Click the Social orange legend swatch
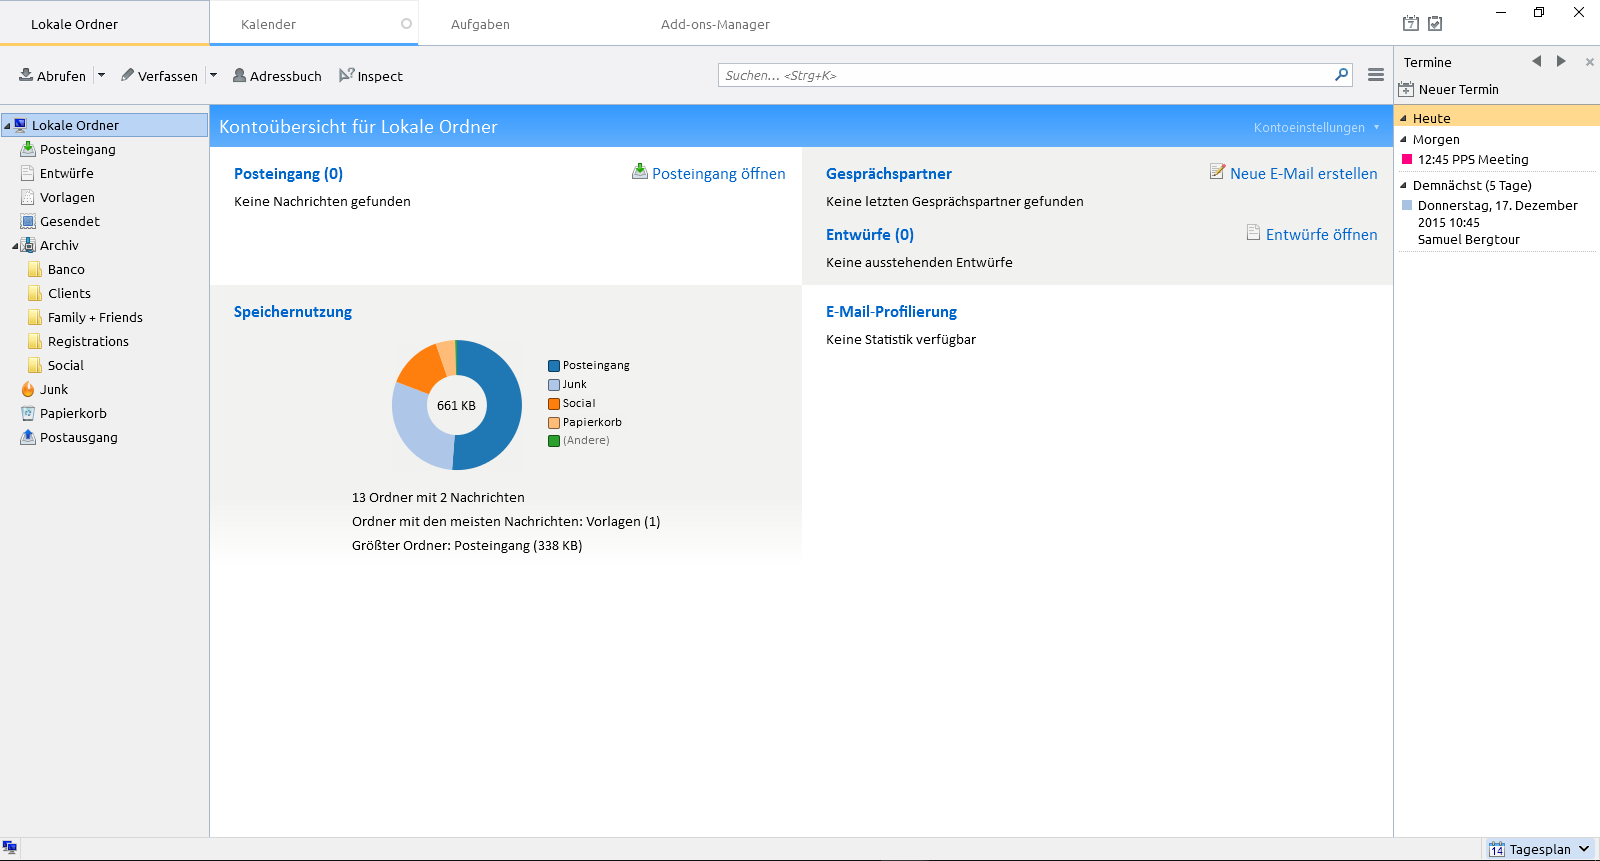This screenshot has width=1600, height=861. [x=554, y=404]
